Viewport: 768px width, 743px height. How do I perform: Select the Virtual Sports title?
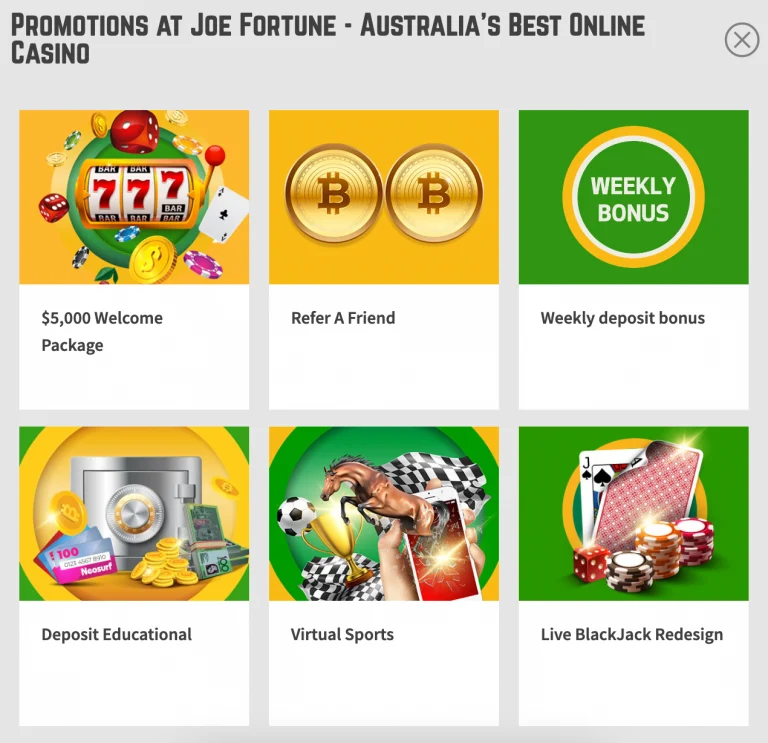pyautogui.click(x=342, y=635)
